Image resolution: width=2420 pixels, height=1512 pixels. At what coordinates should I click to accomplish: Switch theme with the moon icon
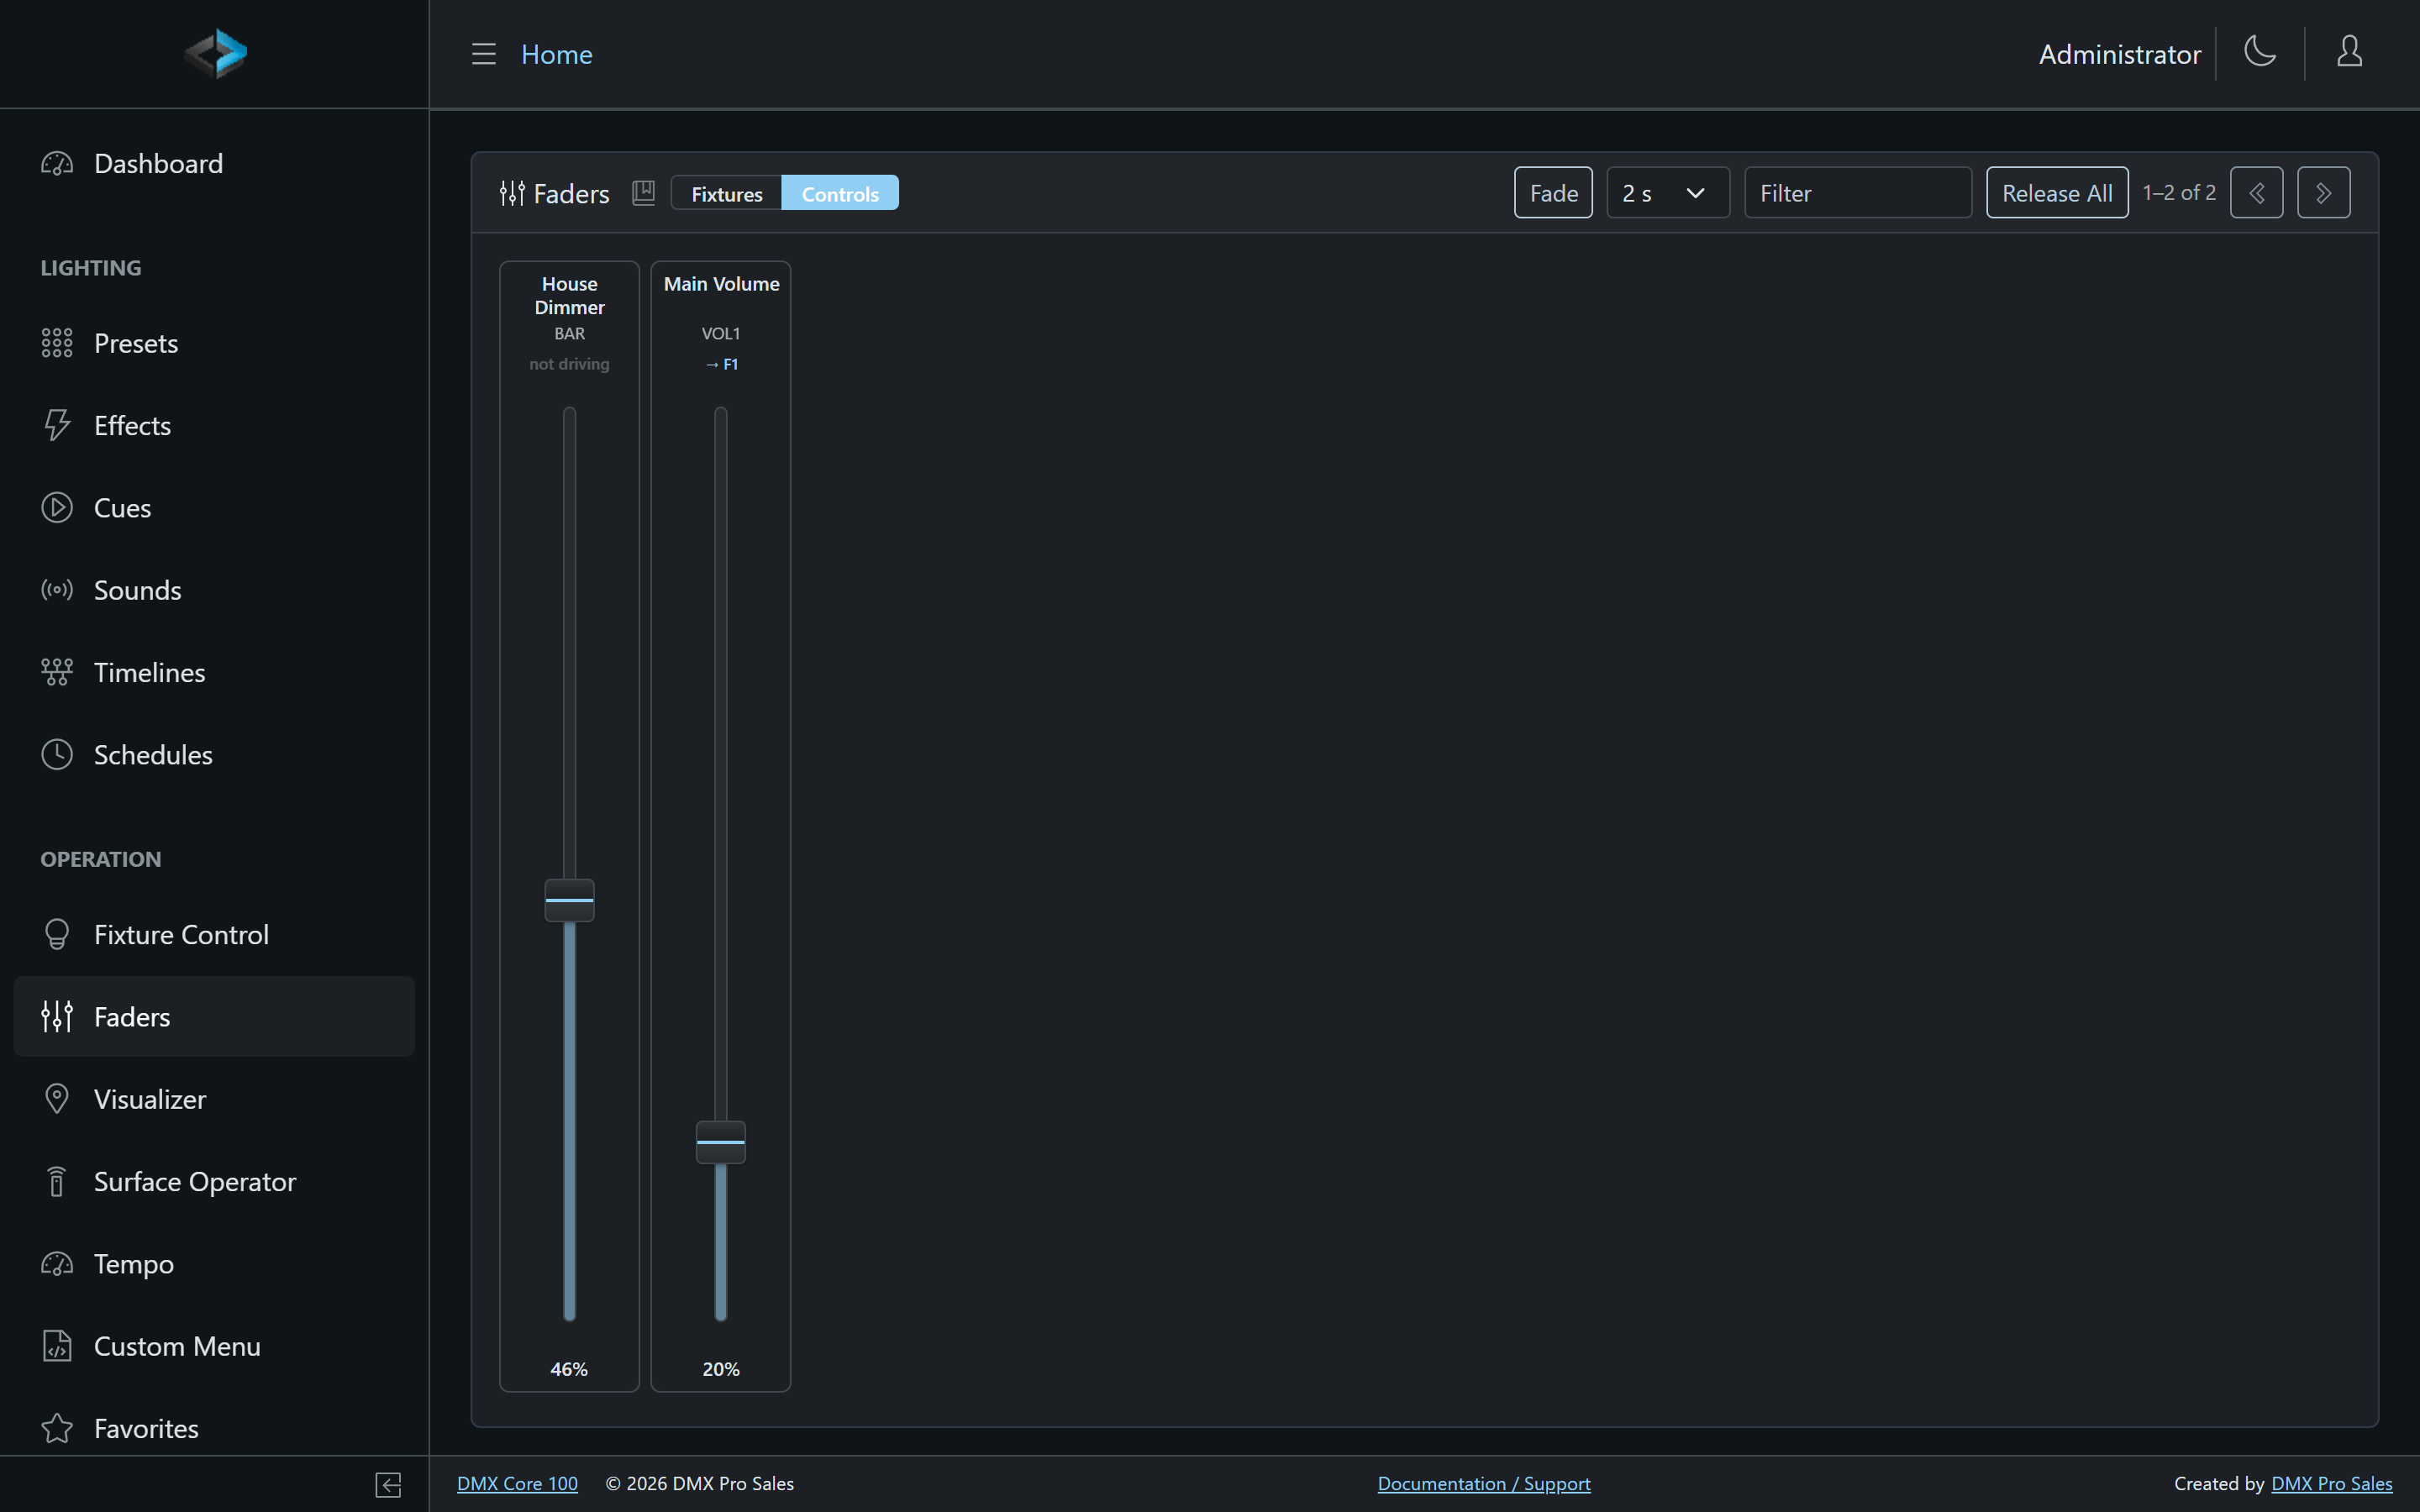coord(2260,51)
